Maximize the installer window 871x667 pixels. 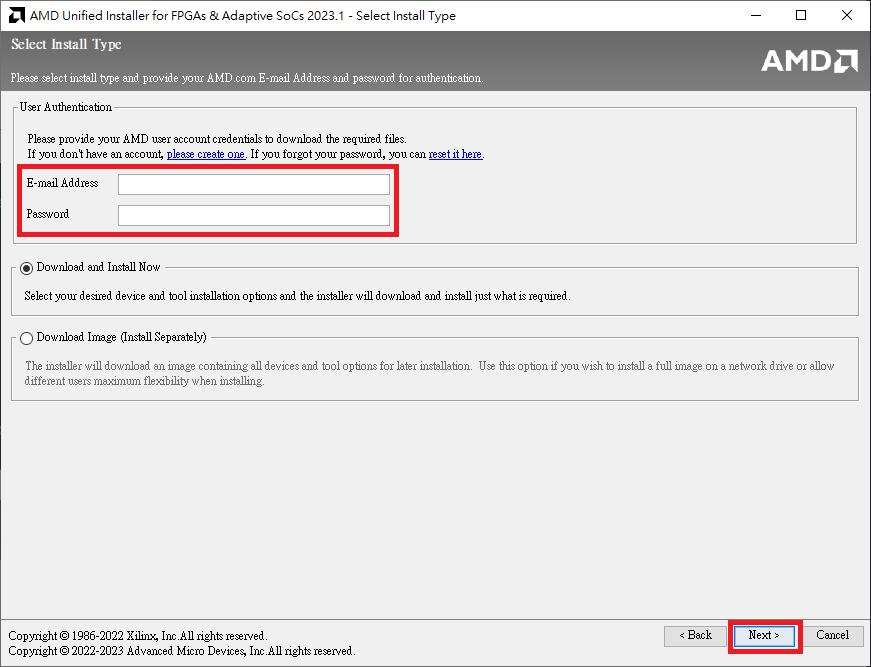tap(800, 15)
